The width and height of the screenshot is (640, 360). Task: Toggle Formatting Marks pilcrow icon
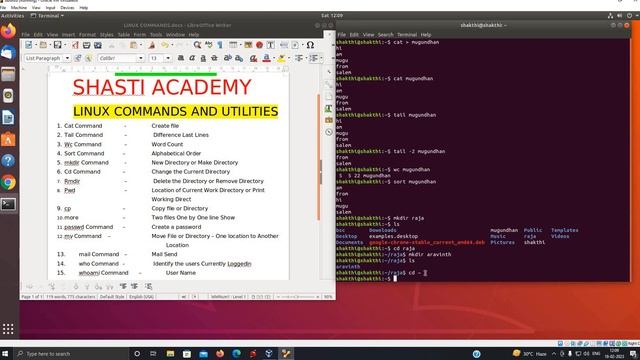pos(220,45)
